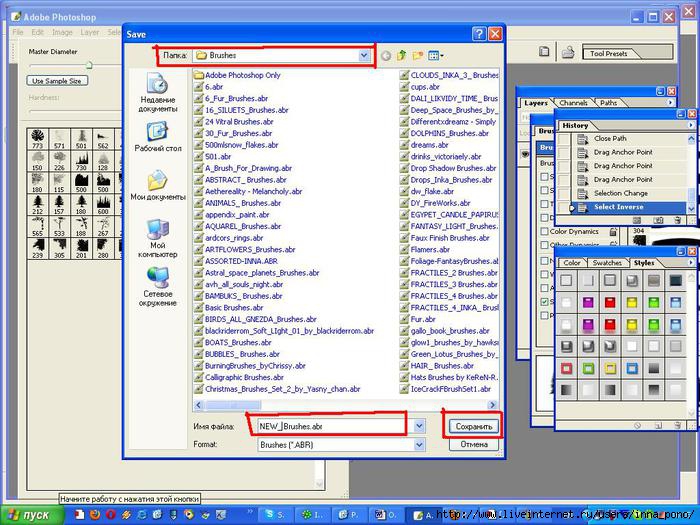Open the Styles panel flyout menu arrow

tap(691, 262)
